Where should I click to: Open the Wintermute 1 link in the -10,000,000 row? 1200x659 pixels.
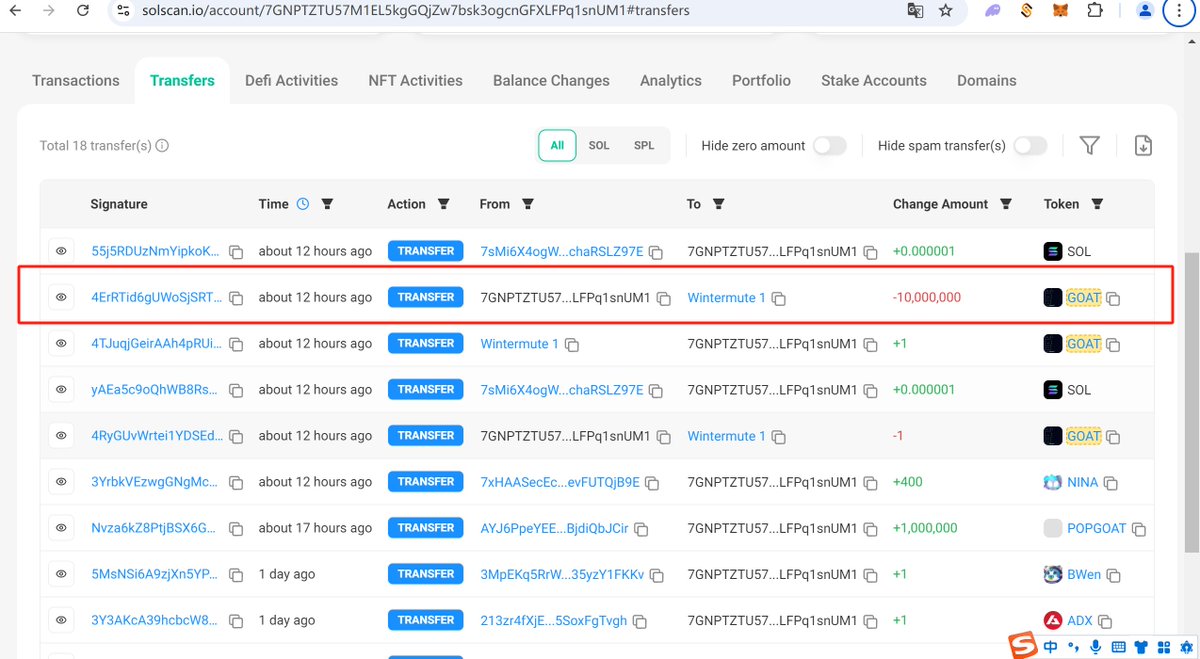tap(727, 298)
